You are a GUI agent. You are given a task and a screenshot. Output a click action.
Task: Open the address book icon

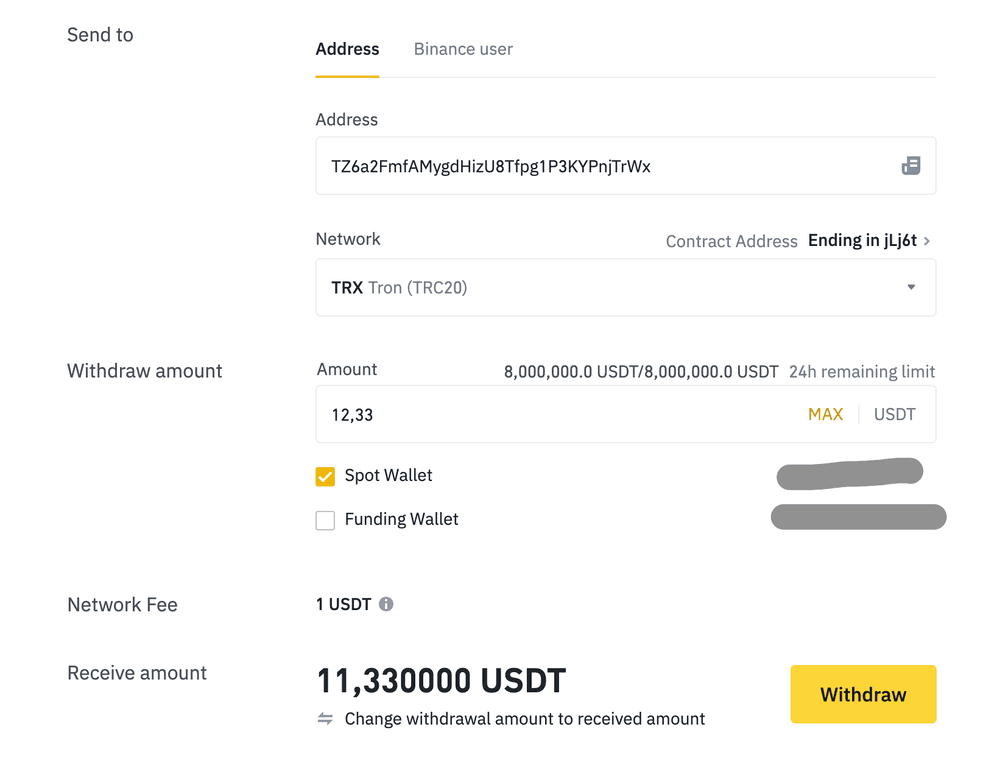pos(910,166)
